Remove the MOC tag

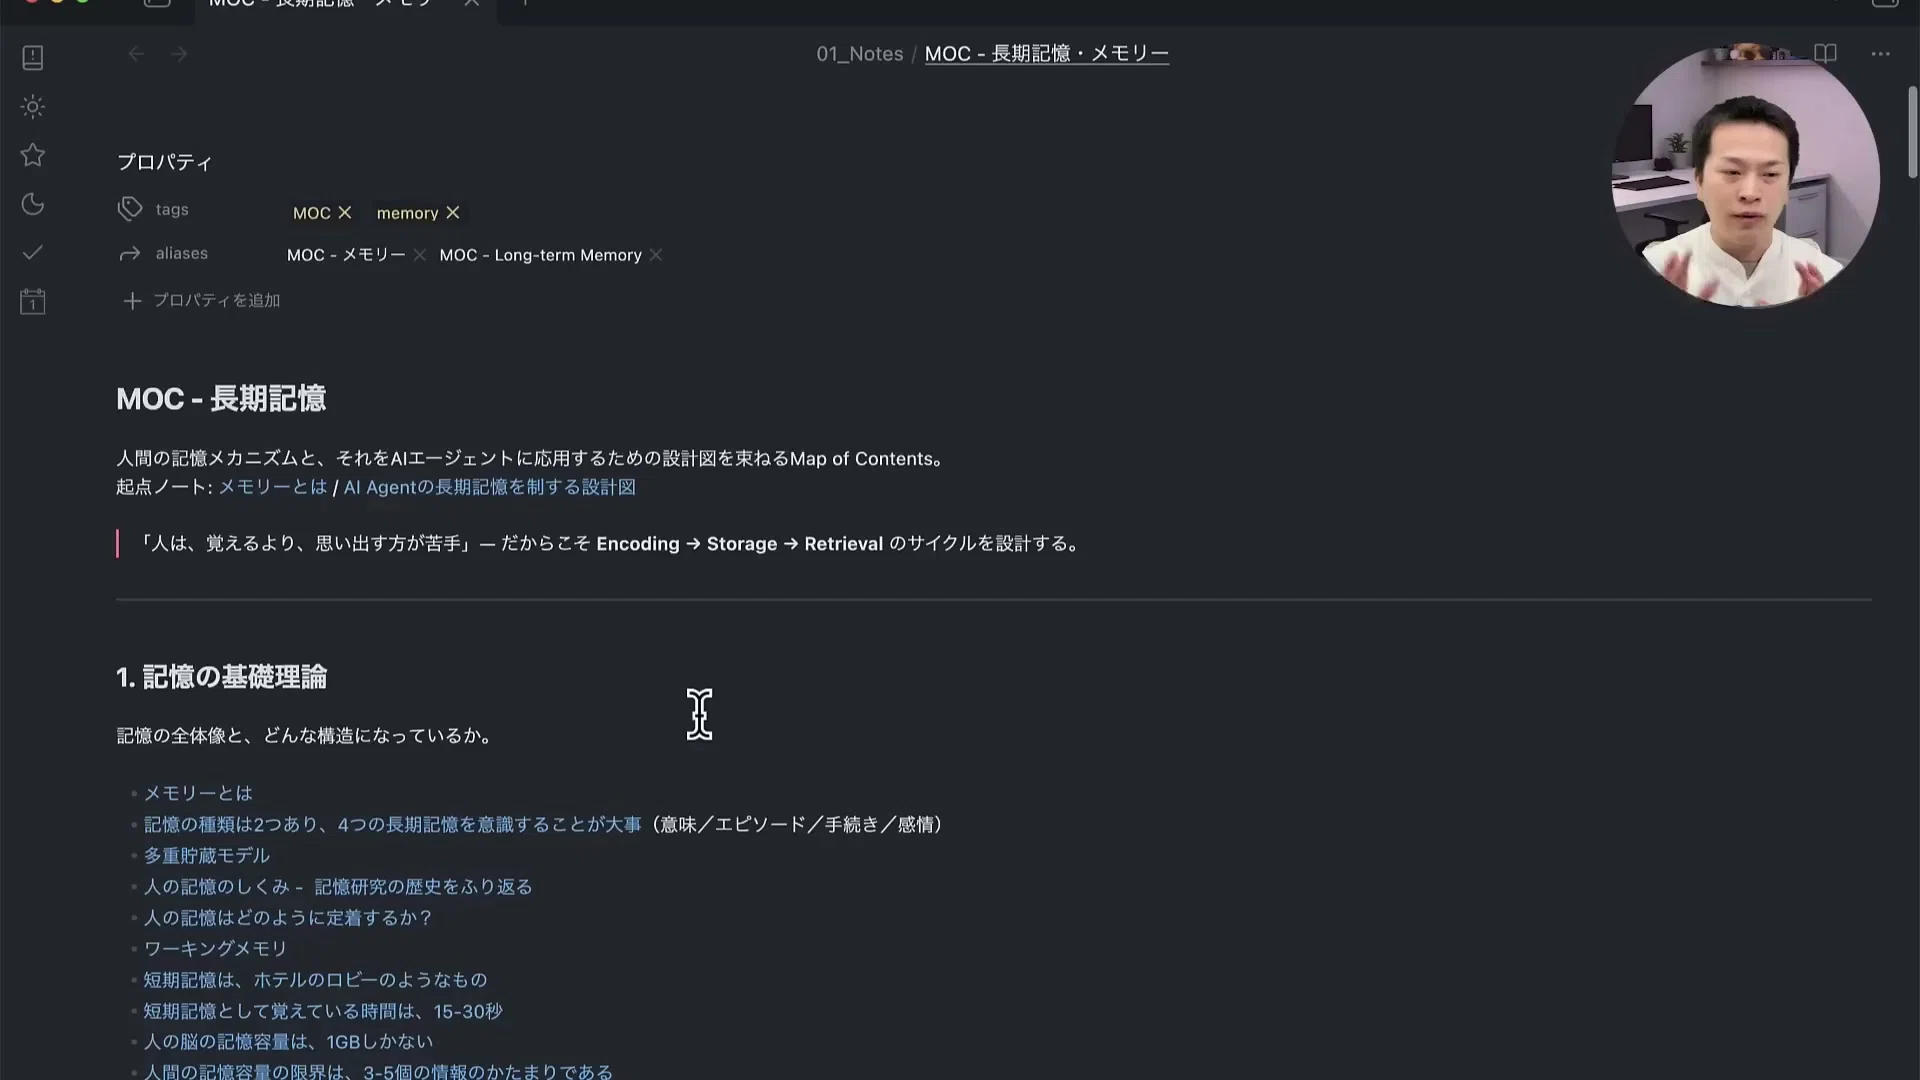(x=345, y=212)
